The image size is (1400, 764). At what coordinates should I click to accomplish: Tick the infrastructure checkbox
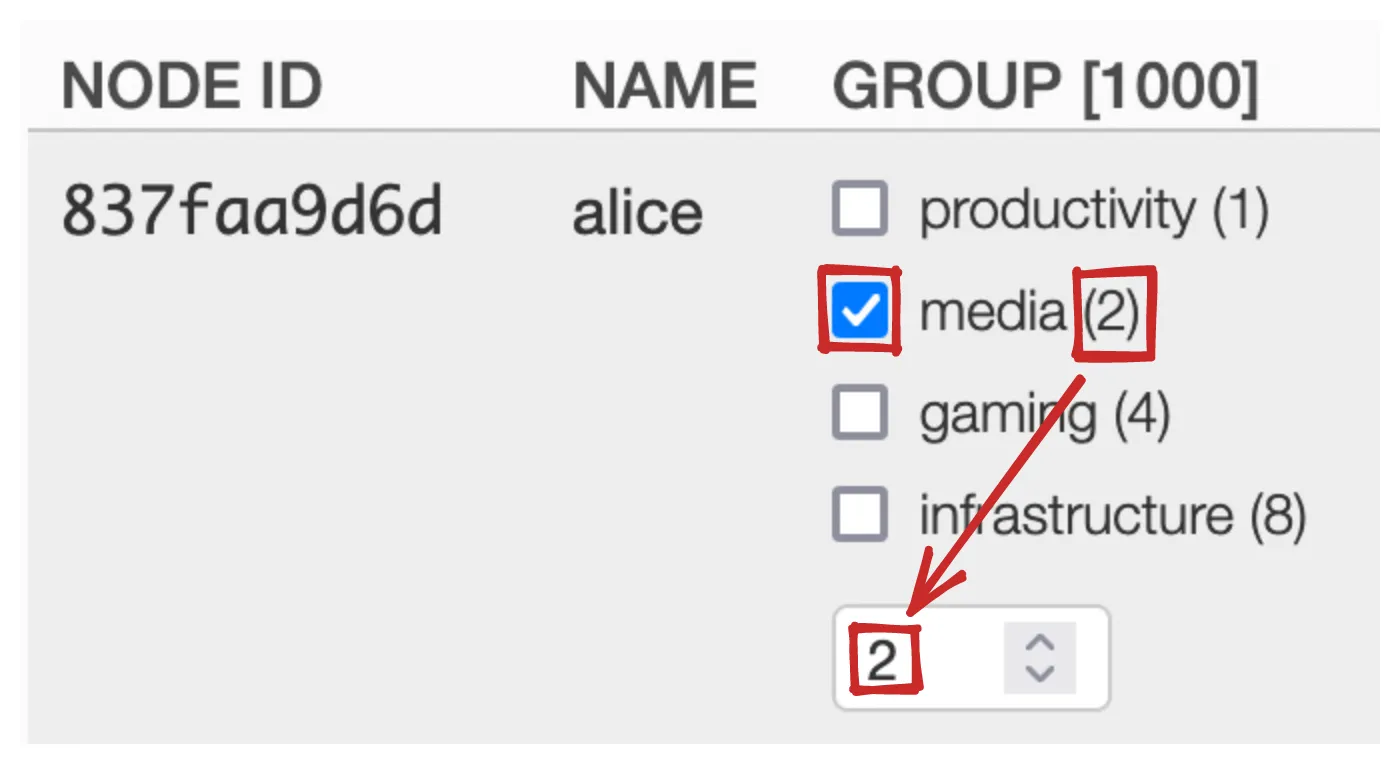point(859,514)
